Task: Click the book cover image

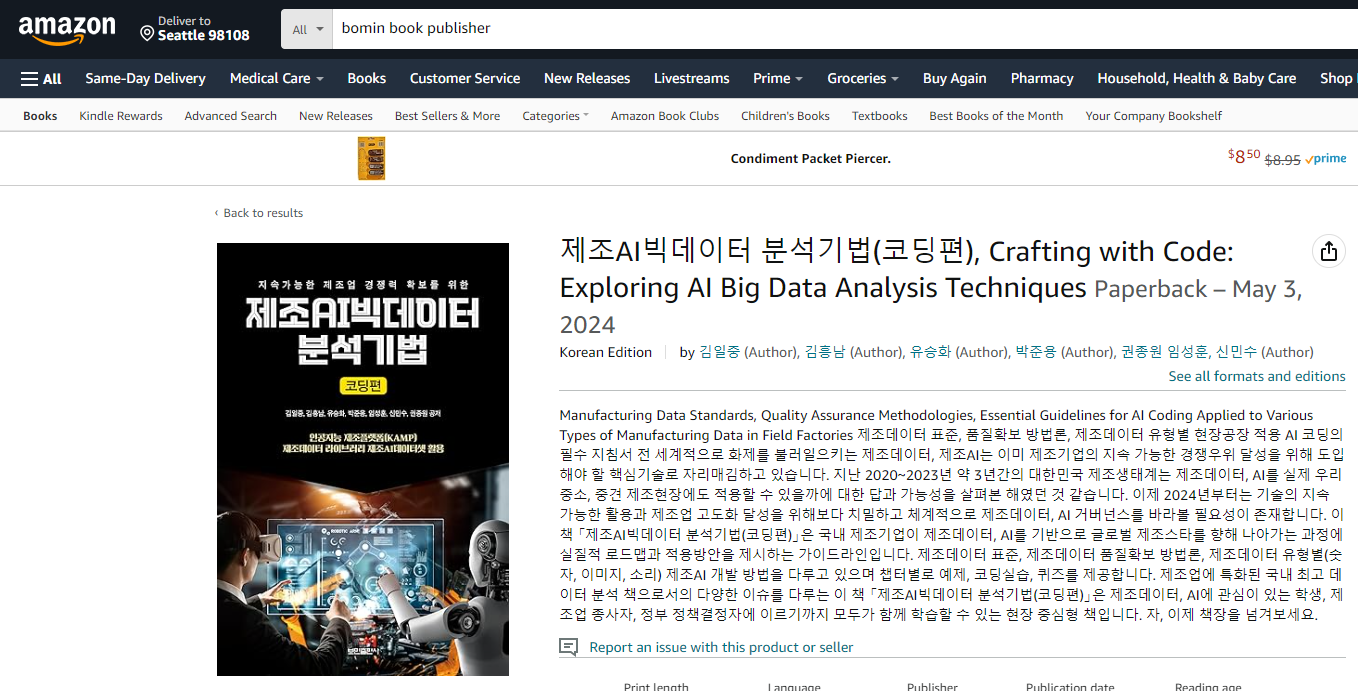Action: pyautogui.click(x=363, y=459)
